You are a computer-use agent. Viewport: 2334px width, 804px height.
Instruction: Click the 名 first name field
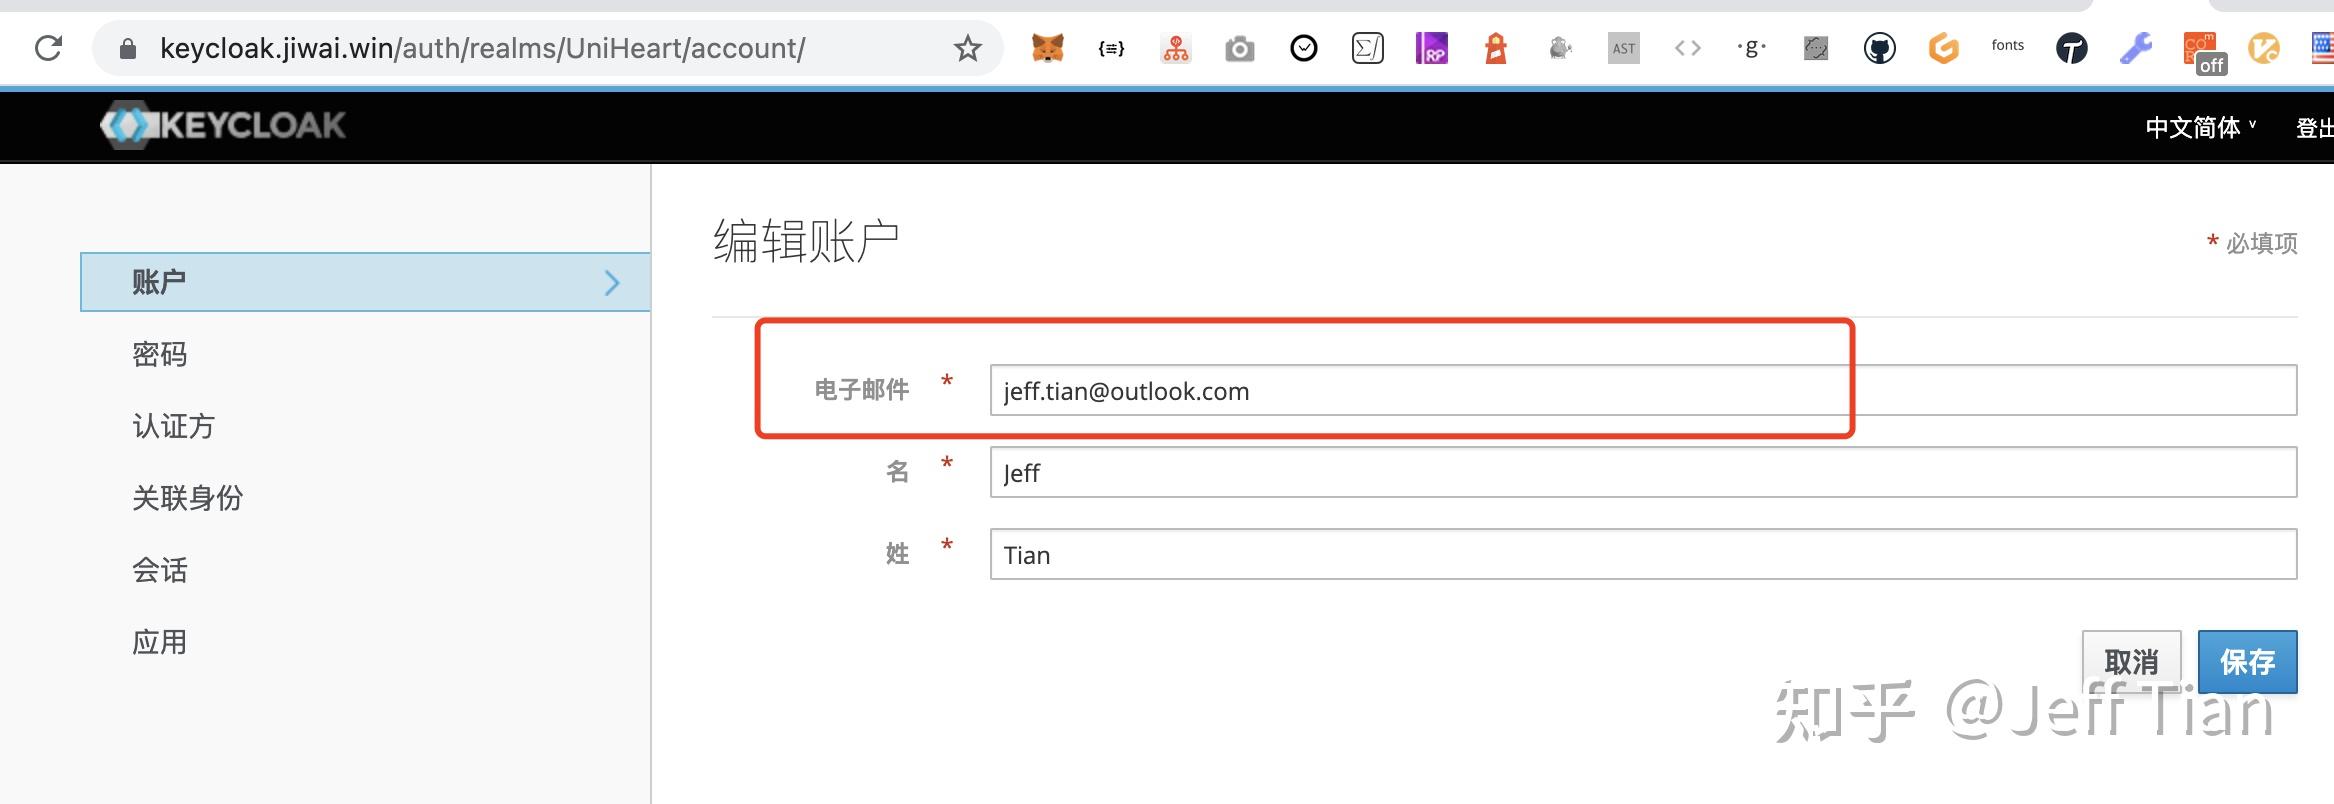point(1643,472)
